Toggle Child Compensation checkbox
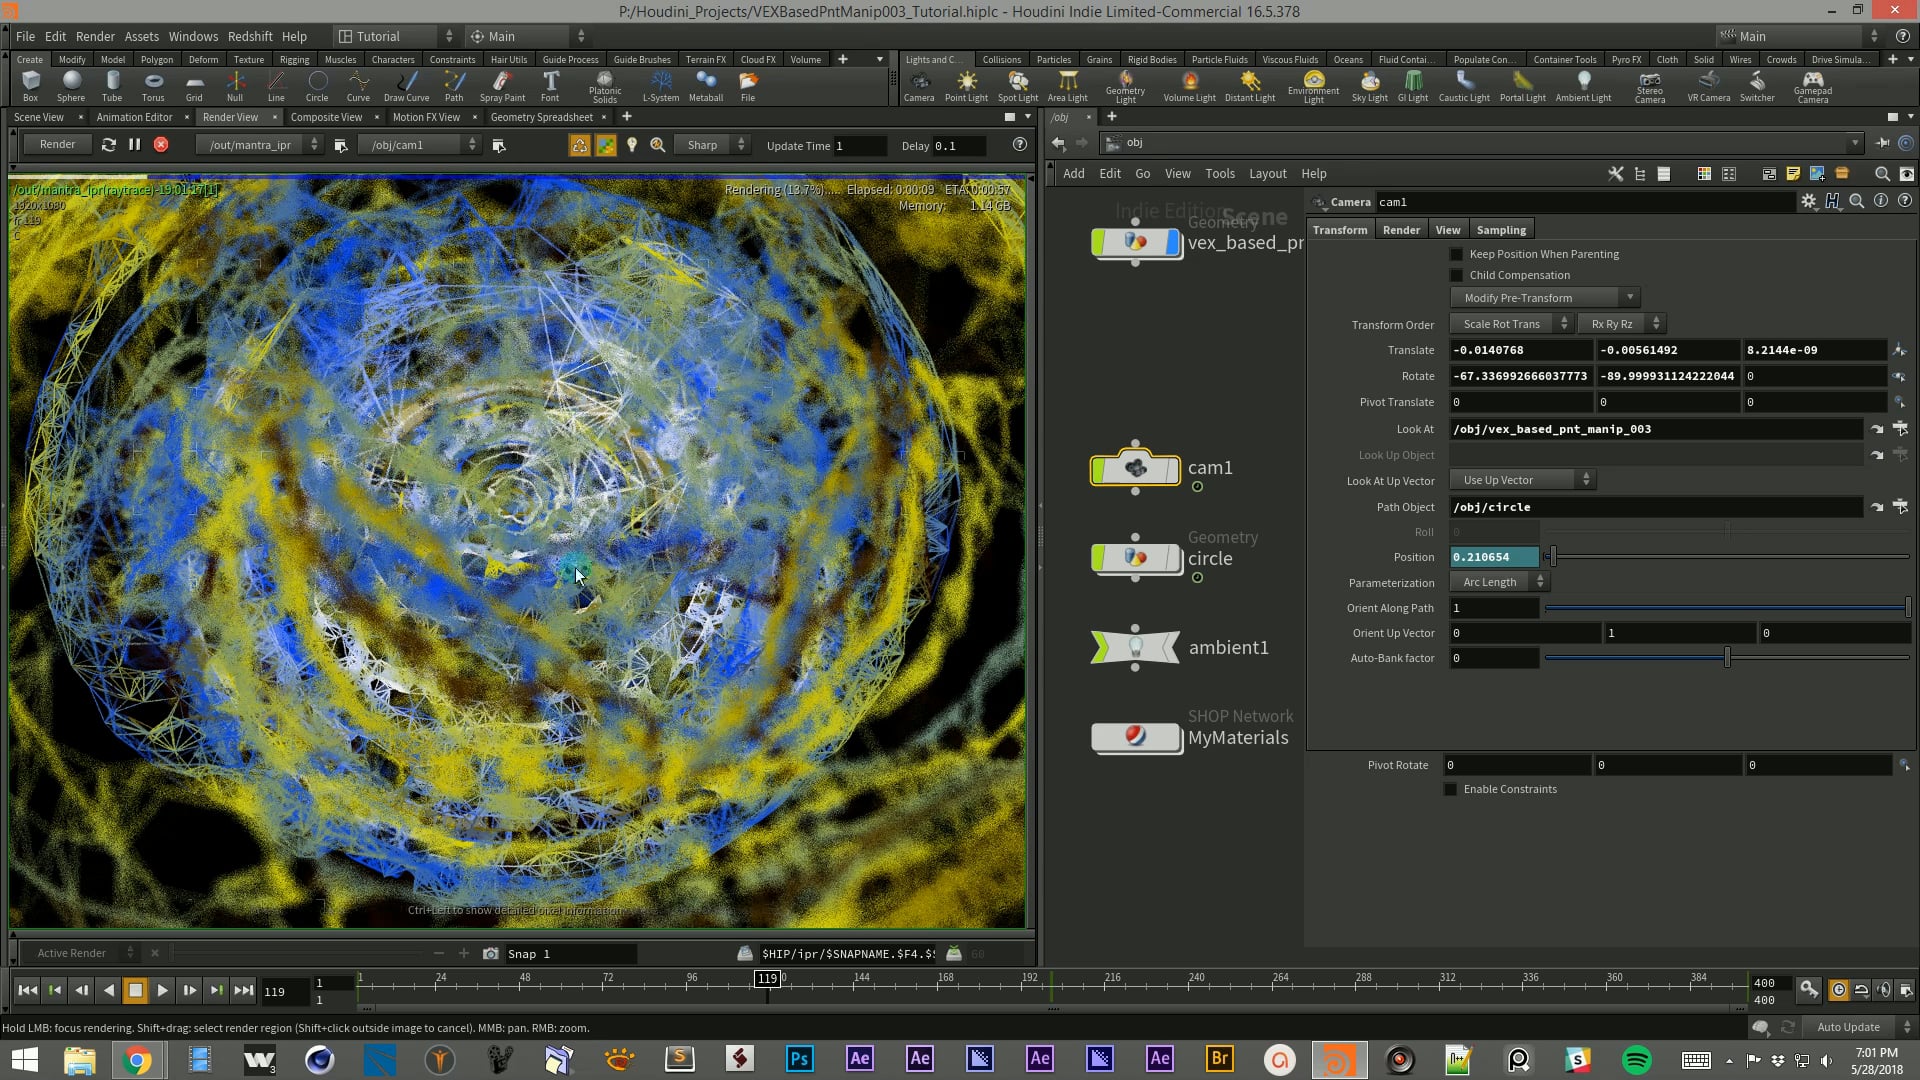Viewport: 1920px width, 1080px height. pos(1456,275)
